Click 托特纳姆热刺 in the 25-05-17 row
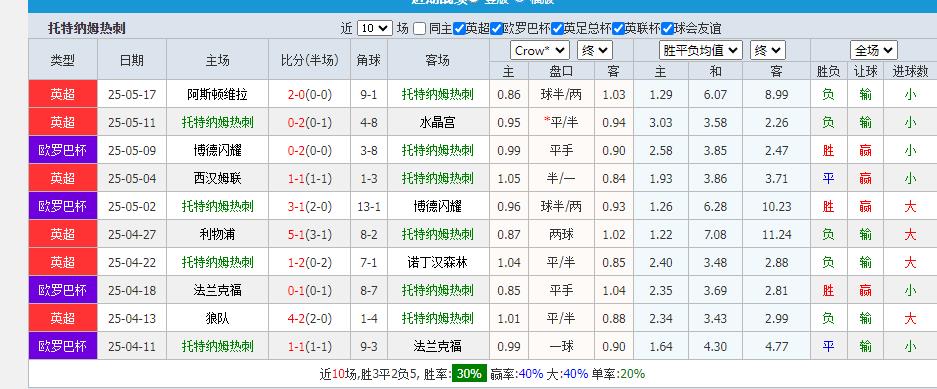This screenshot has height=389, width=937. [438, 94]
